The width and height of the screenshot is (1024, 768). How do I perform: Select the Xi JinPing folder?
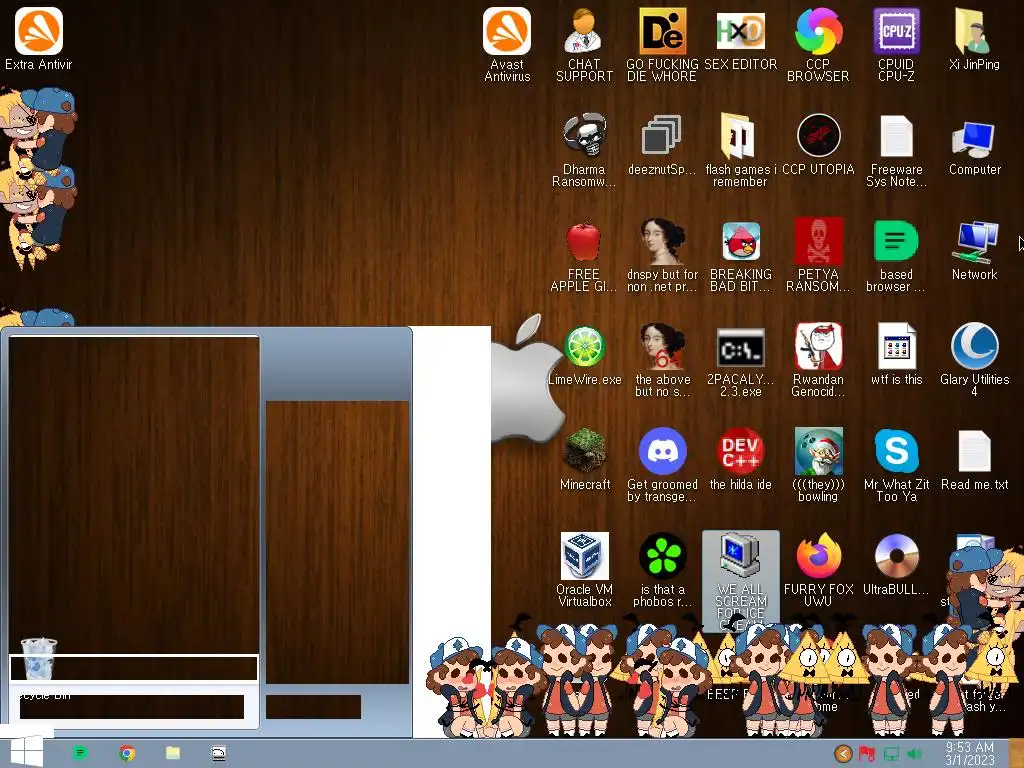pyautogui.click(x=974, y=39)
